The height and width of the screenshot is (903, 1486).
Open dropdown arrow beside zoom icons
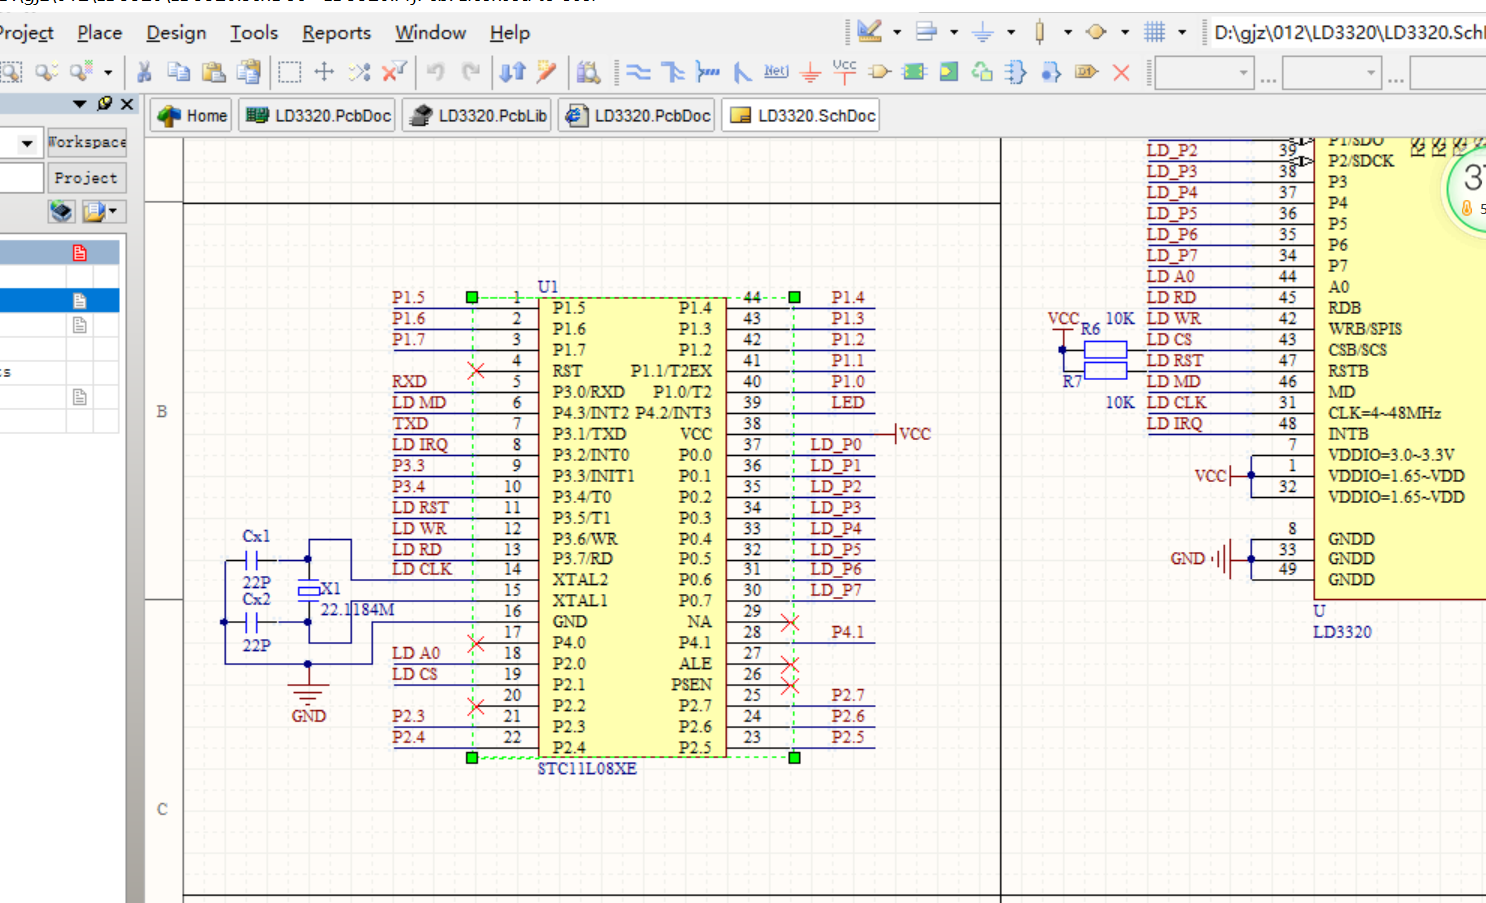pos(108,72)
